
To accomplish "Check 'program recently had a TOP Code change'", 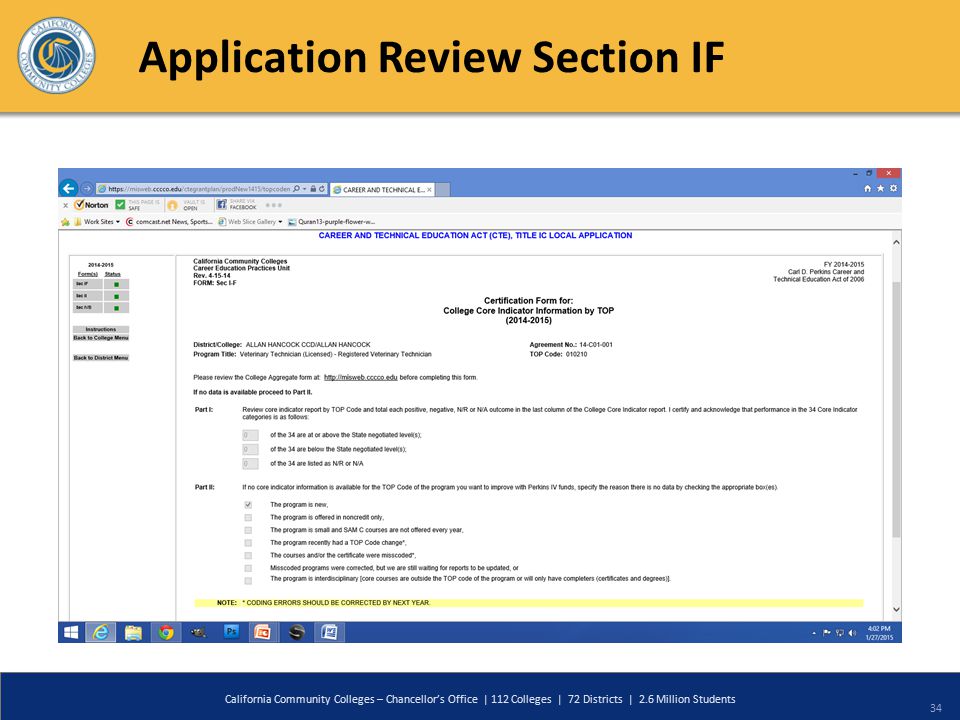I will click(248, 543).
